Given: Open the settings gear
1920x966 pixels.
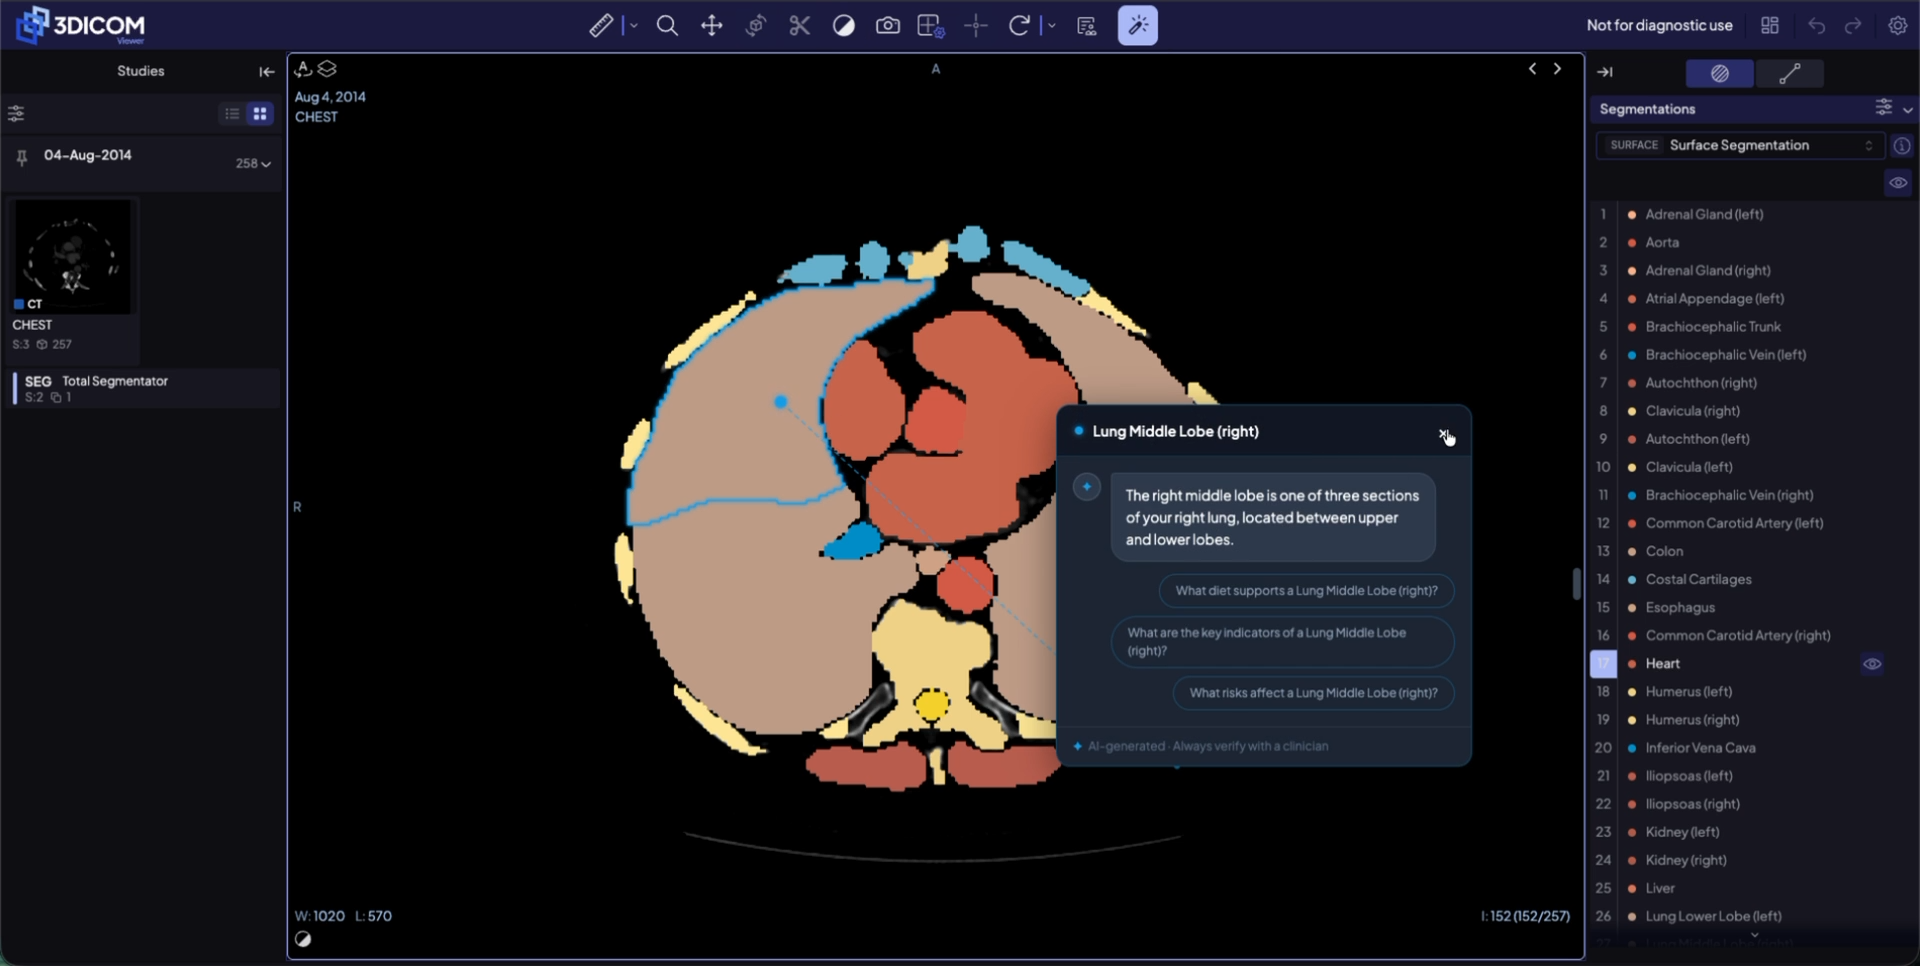Looking at the screenshot, I should [1897, 26].
